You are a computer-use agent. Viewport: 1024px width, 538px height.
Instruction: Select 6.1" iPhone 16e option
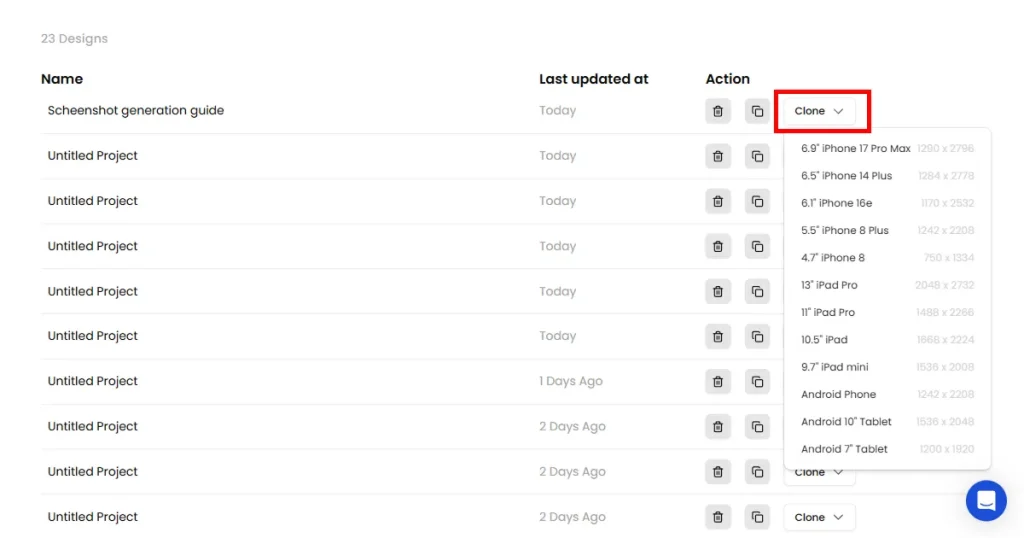pos(887,203)
